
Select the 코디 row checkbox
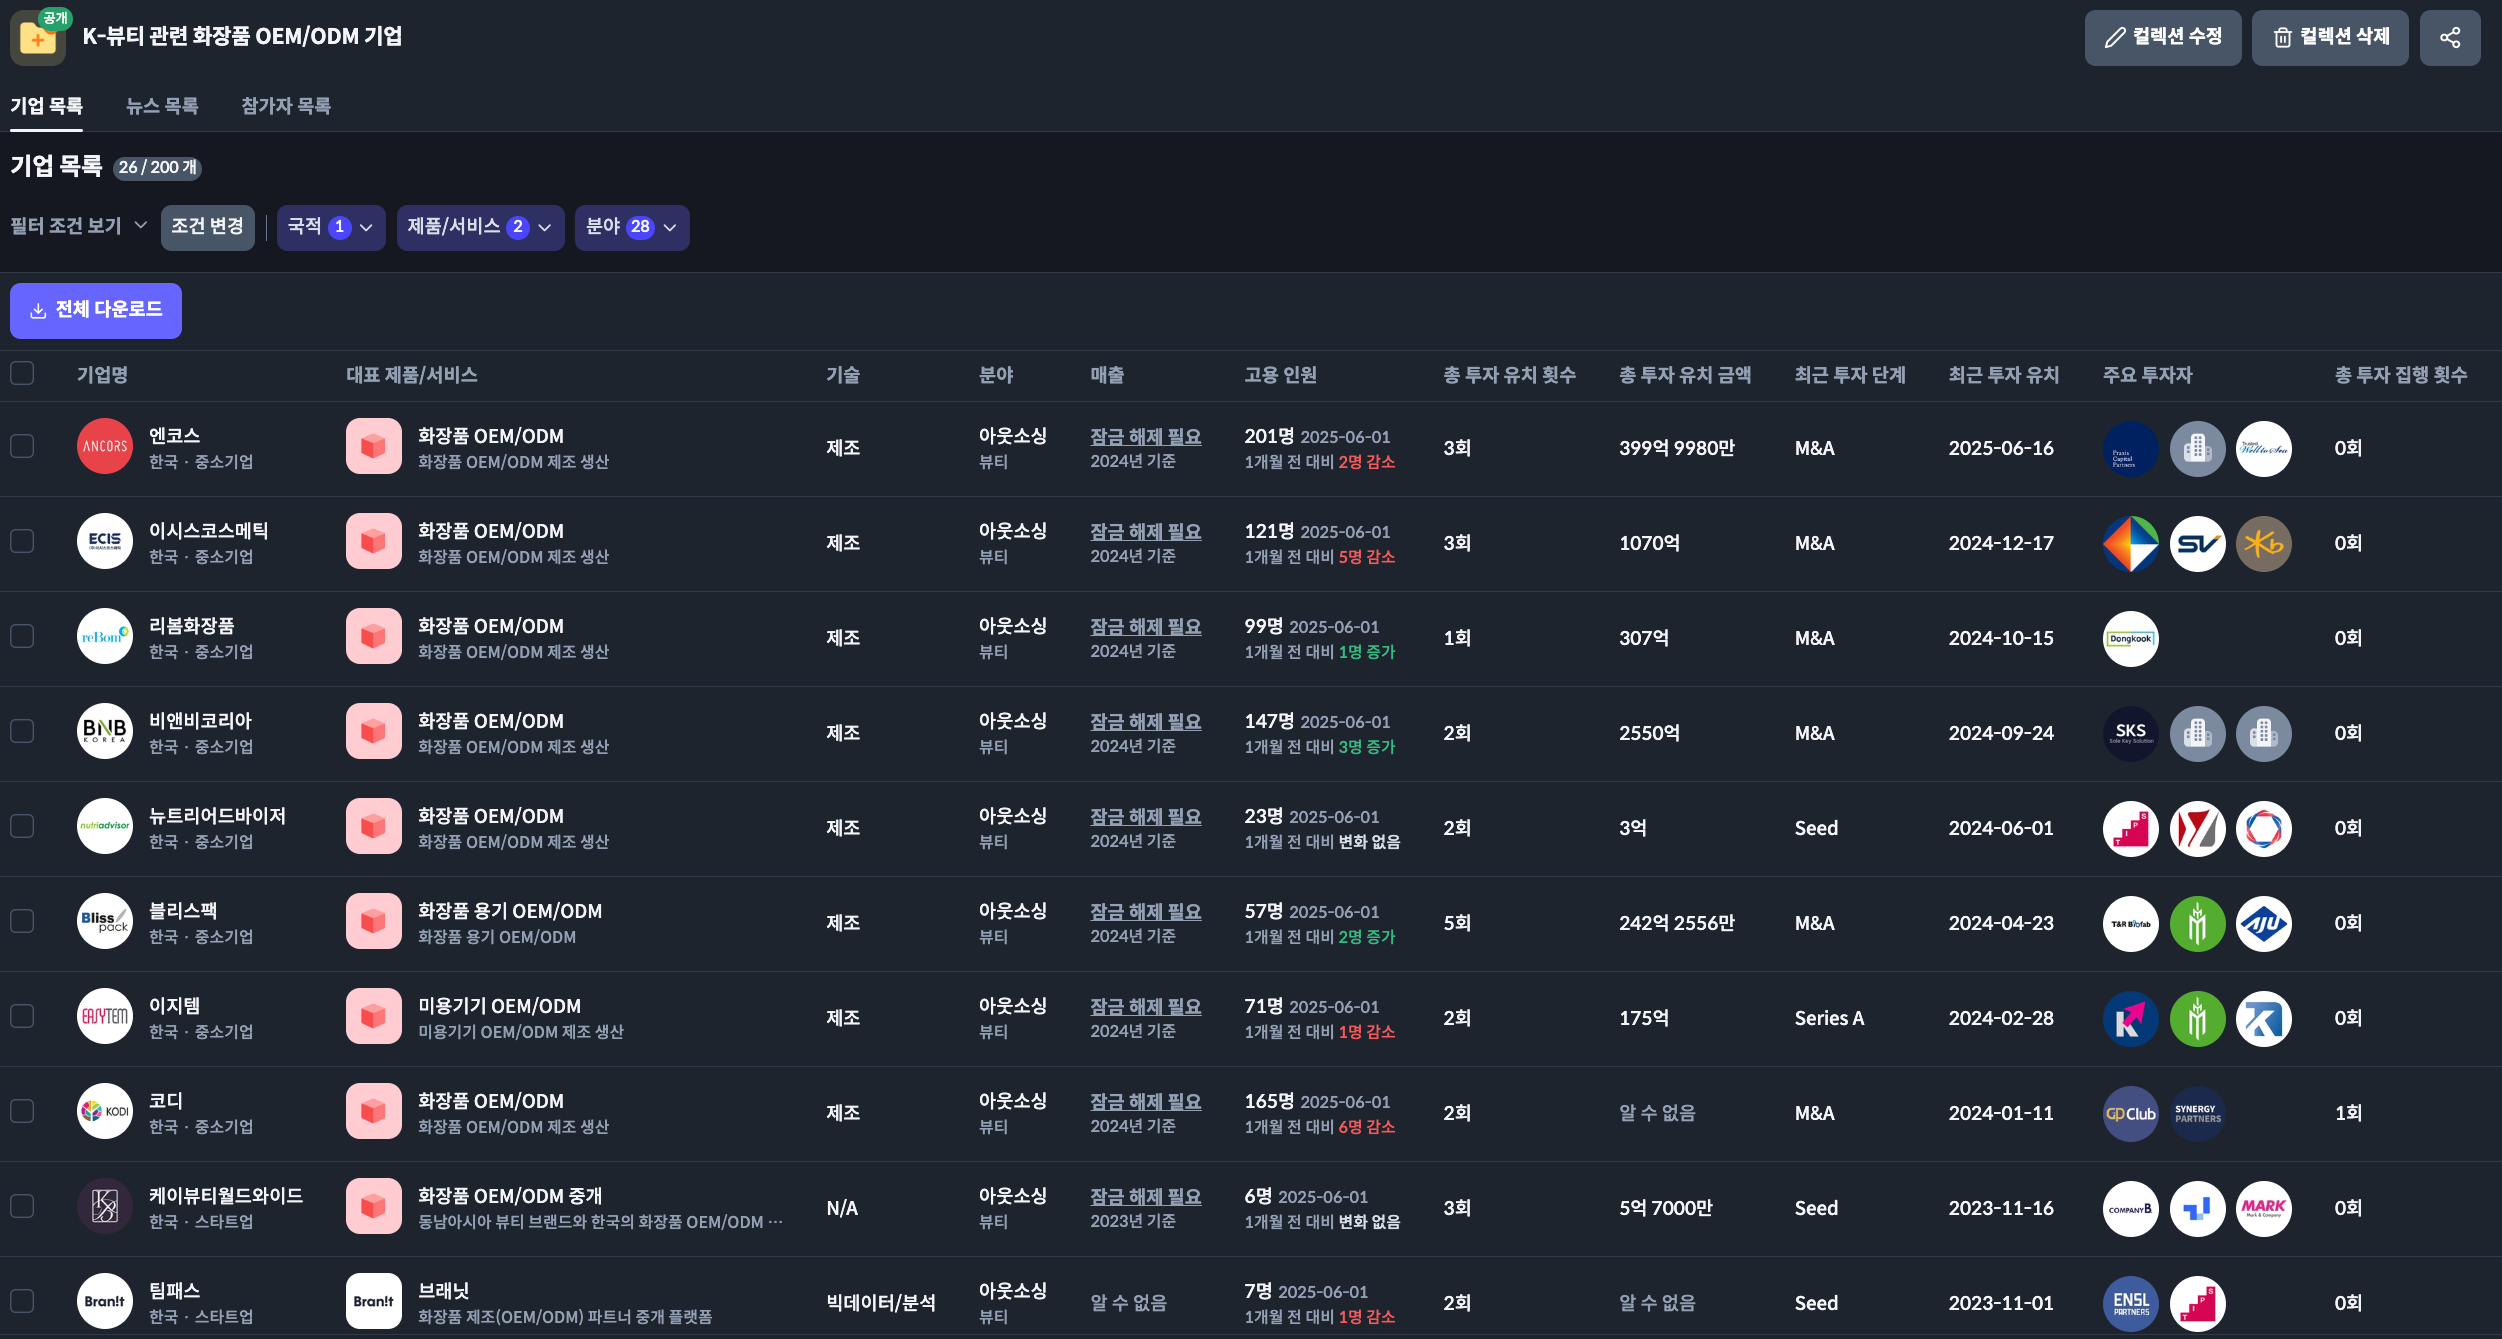click(22, 1112)
